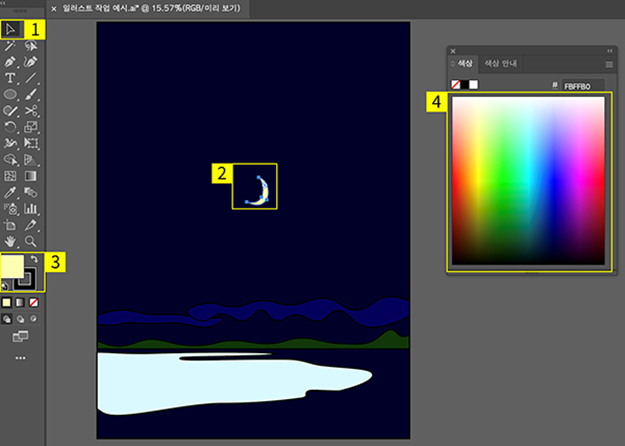Select the light blue lake shape
The width and height of the screenshot is (625, 446).
(207, 385)
